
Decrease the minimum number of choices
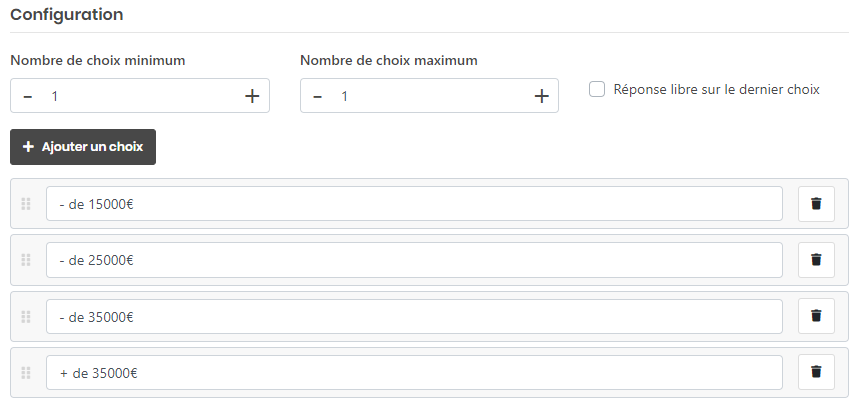click(27, 96)
